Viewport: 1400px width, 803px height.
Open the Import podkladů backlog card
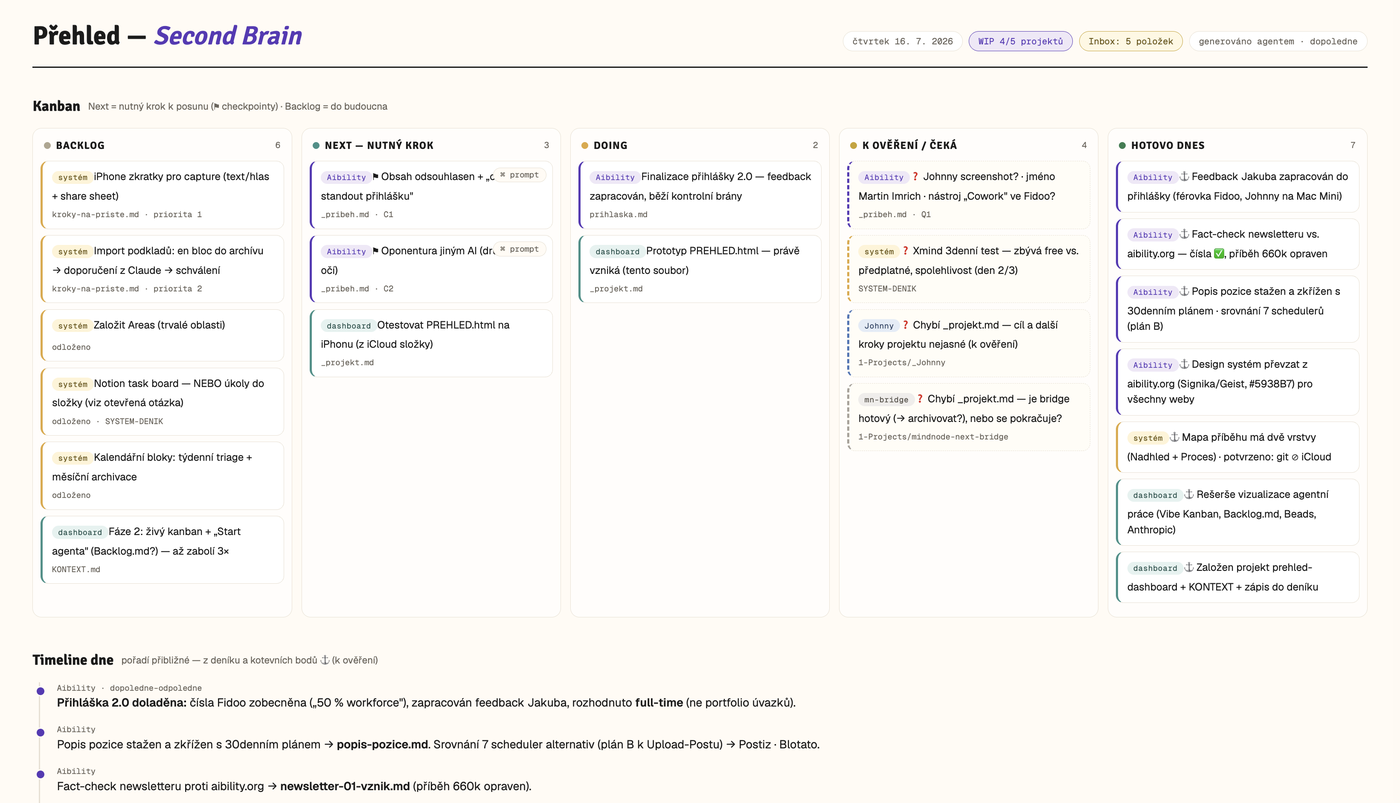(162, 268)
